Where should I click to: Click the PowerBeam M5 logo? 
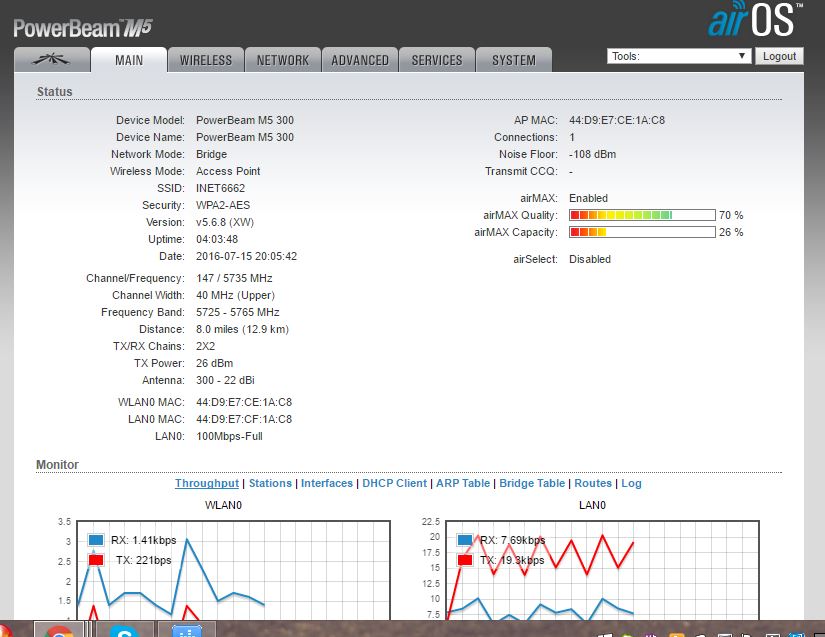[83, 28]
